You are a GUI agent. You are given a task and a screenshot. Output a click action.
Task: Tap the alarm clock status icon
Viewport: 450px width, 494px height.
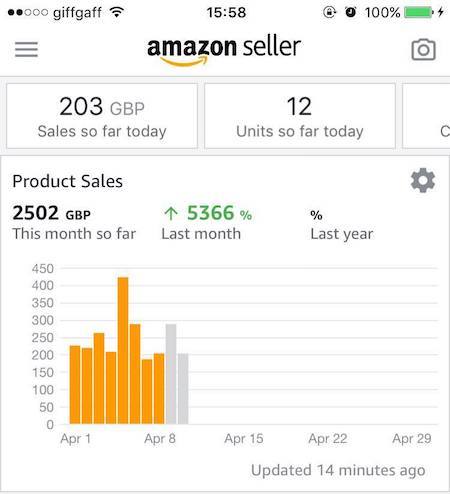tap(350, 12)
